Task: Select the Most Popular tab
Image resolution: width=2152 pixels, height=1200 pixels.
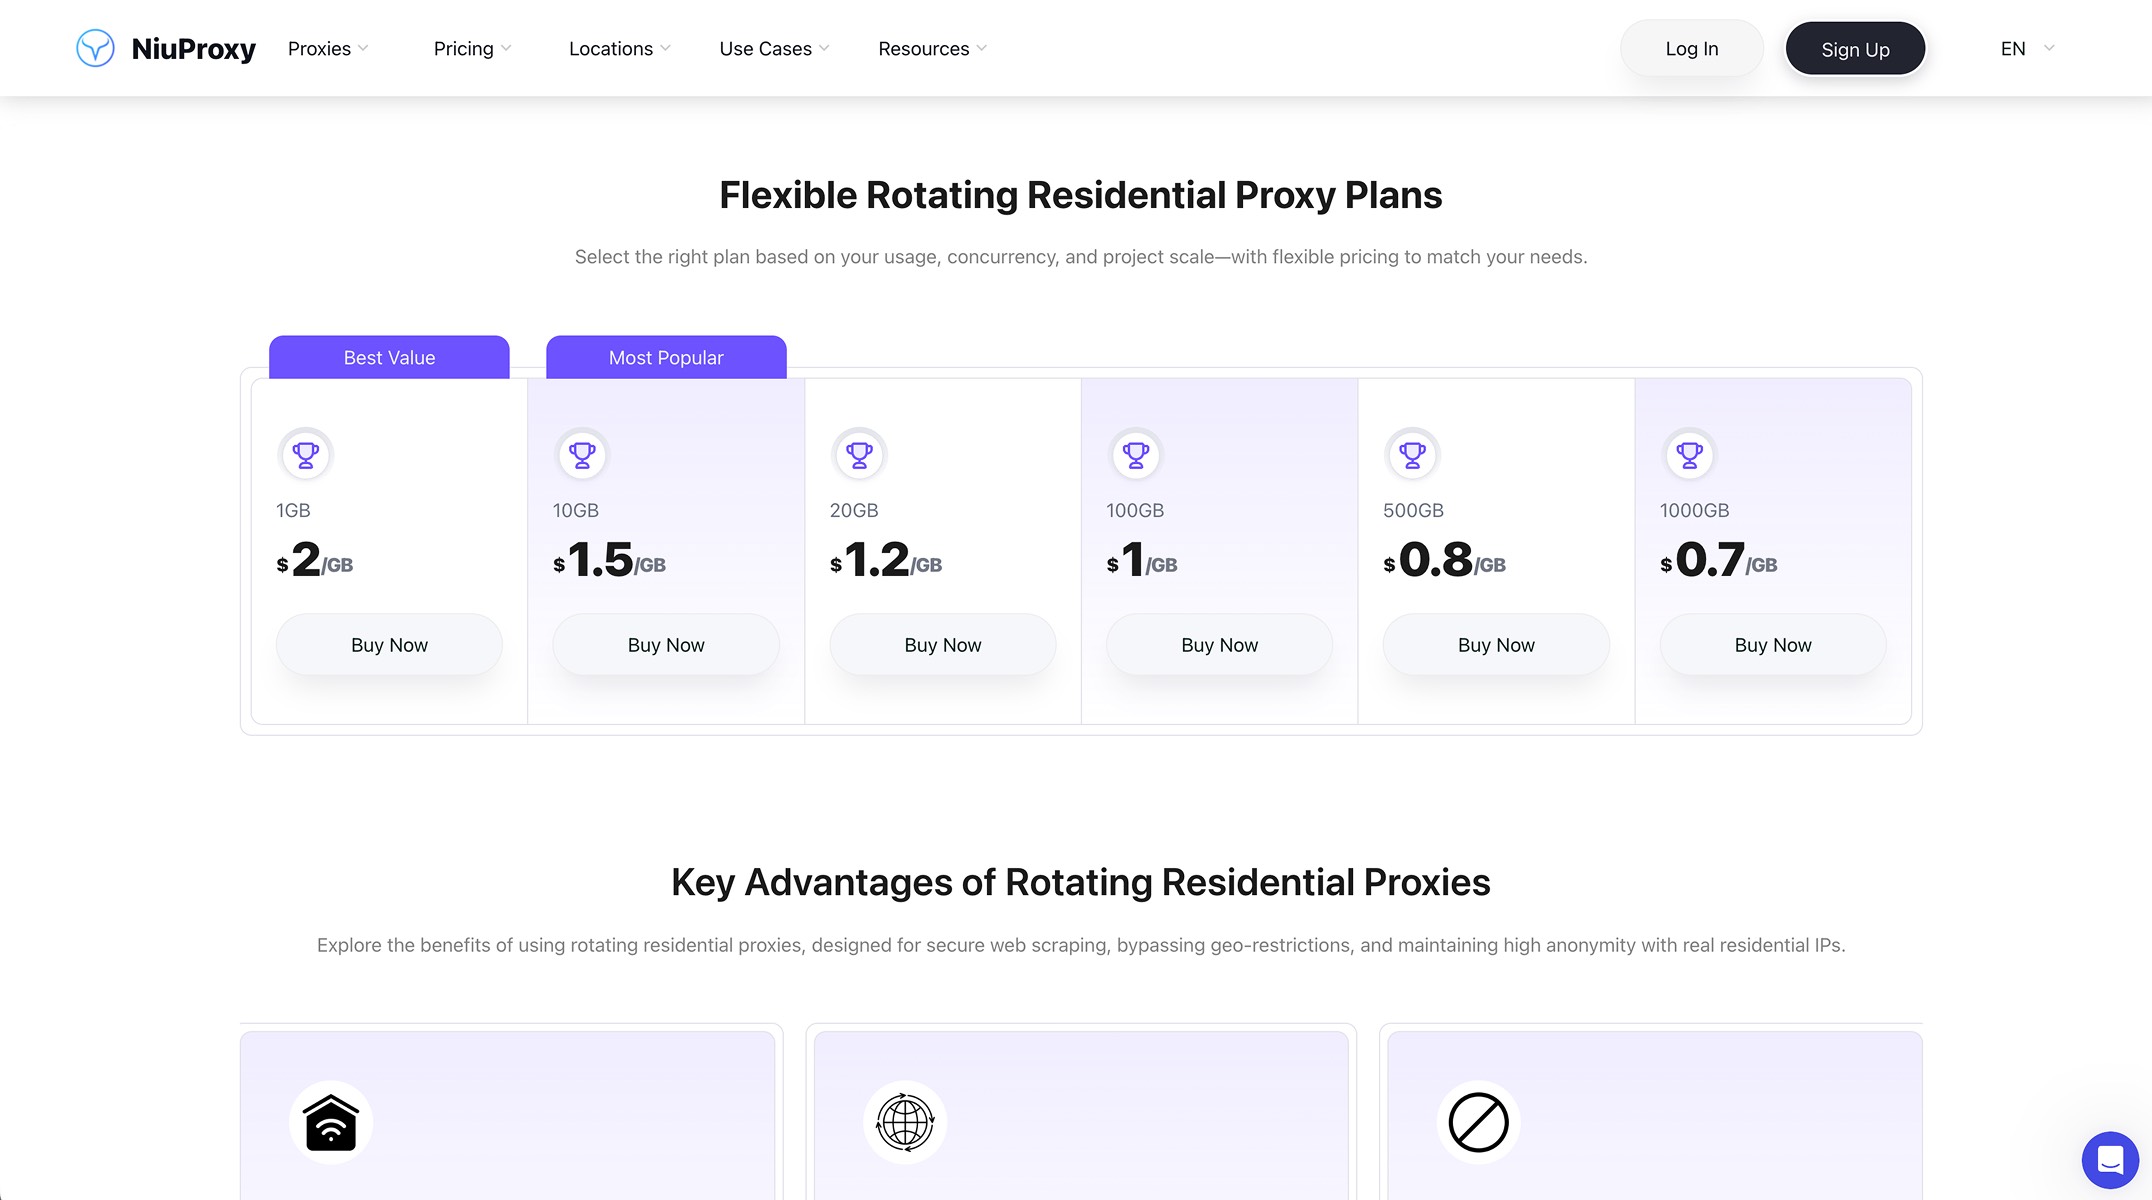Action: 666,357
